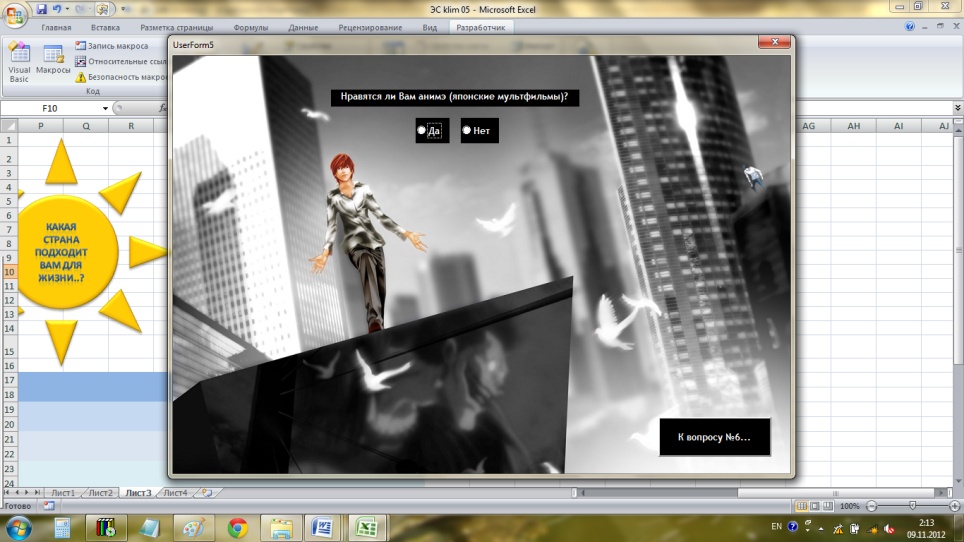The image size is (964, 542).
Task: Select column header AH
Action: click(x=854, y=126)
